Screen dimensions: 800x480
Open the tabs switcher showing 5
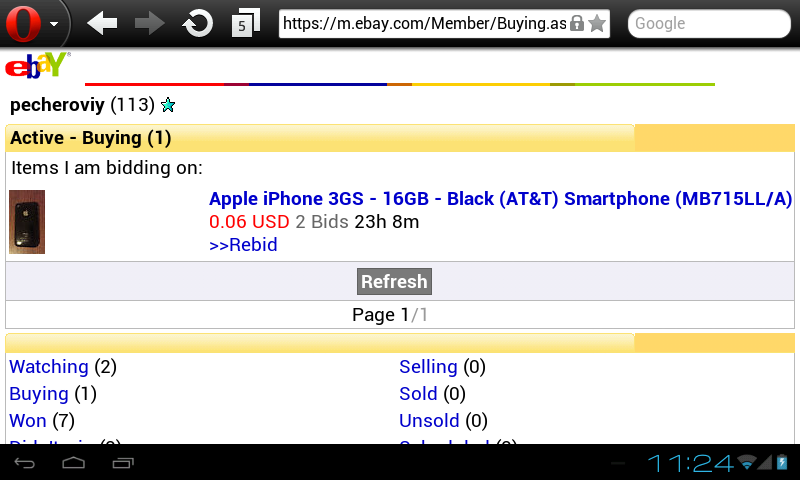click(245, 23)
